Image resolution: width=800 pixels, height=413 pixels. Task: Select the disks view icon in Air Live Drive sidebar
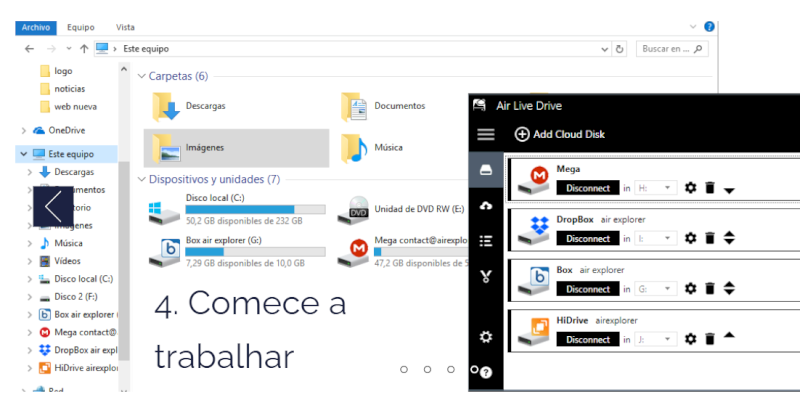click(486, 170)
